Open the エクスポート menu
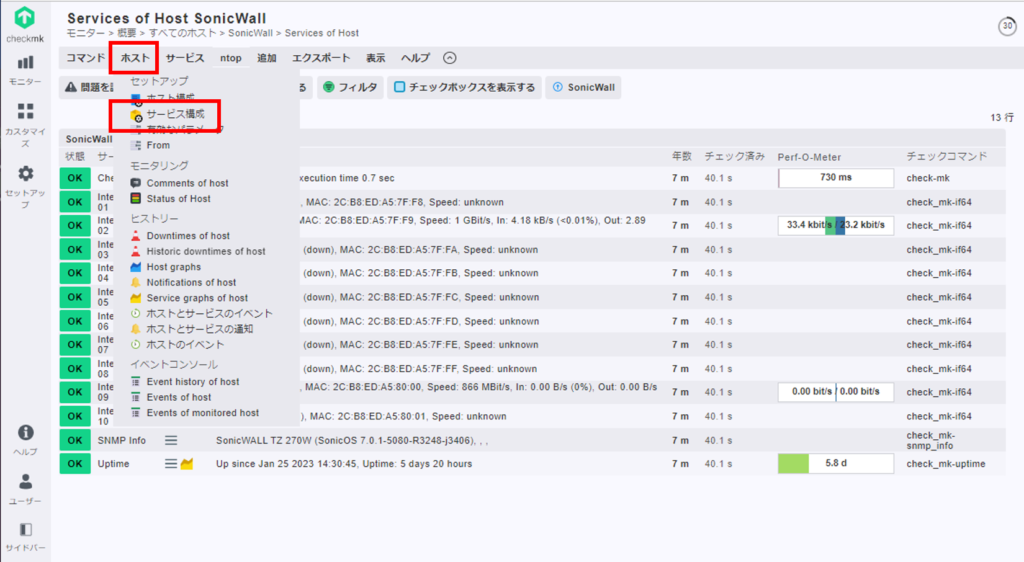1024x562 pixels. [x=321, y=58]
